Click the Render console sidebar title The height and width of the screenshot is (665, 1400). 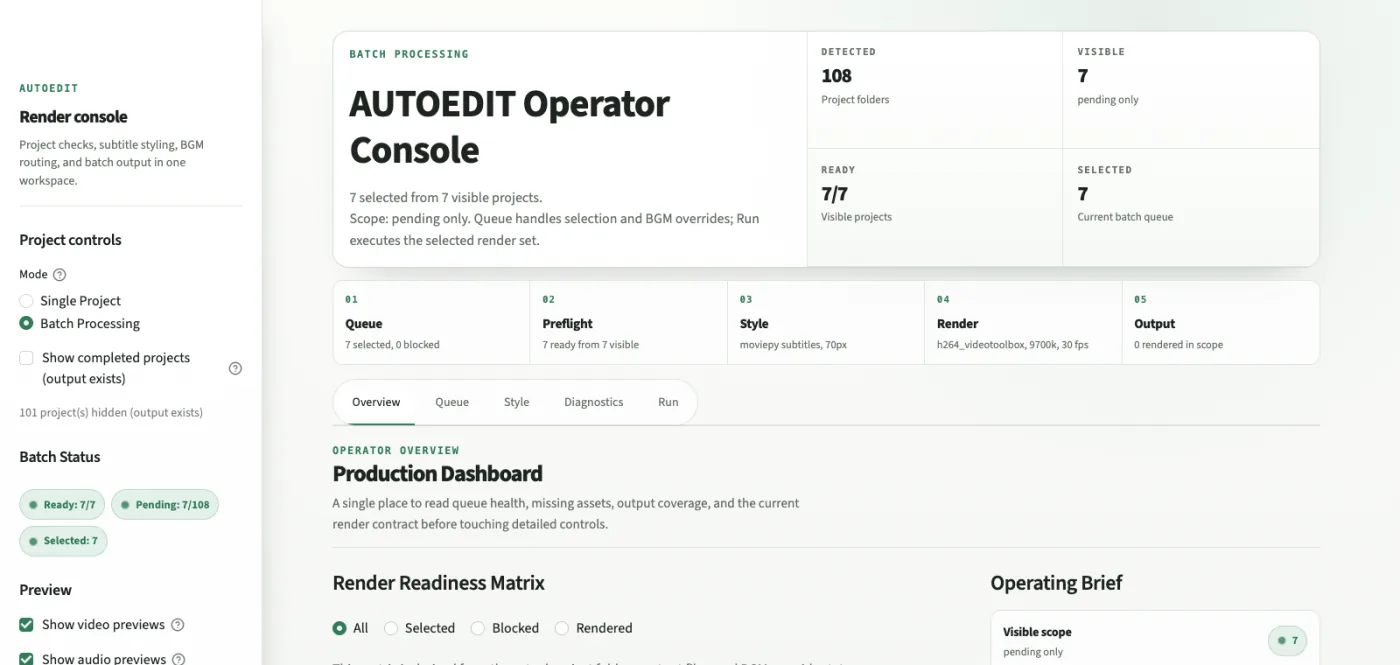(x=73, y=117)
